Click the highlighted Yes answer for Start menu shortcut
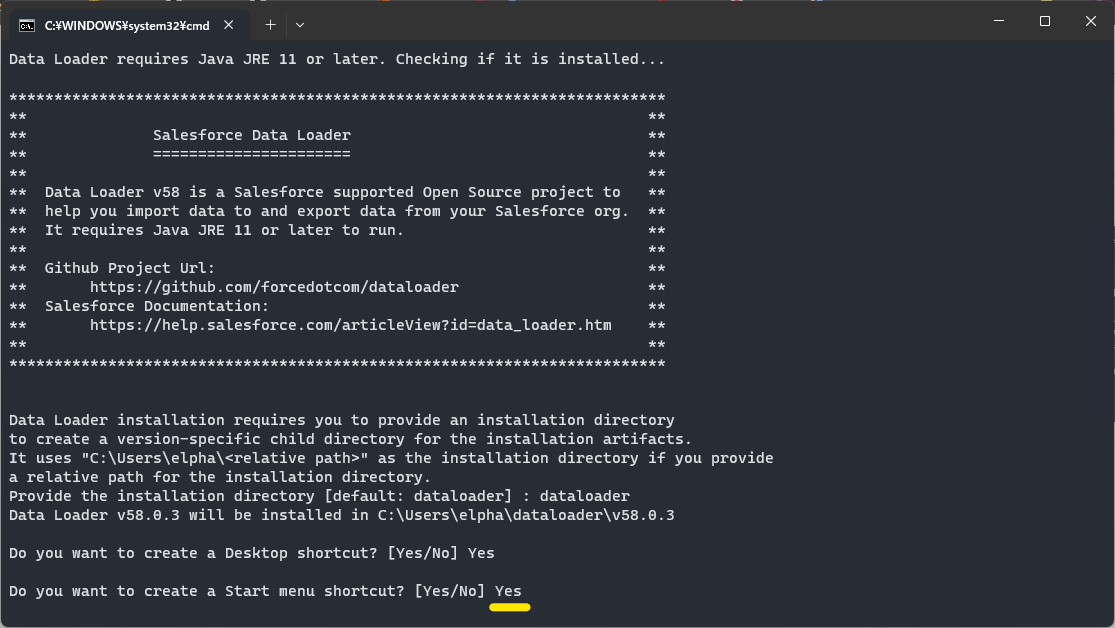Viewport: 1115px width, 628px height. click(x=508, y=590)
